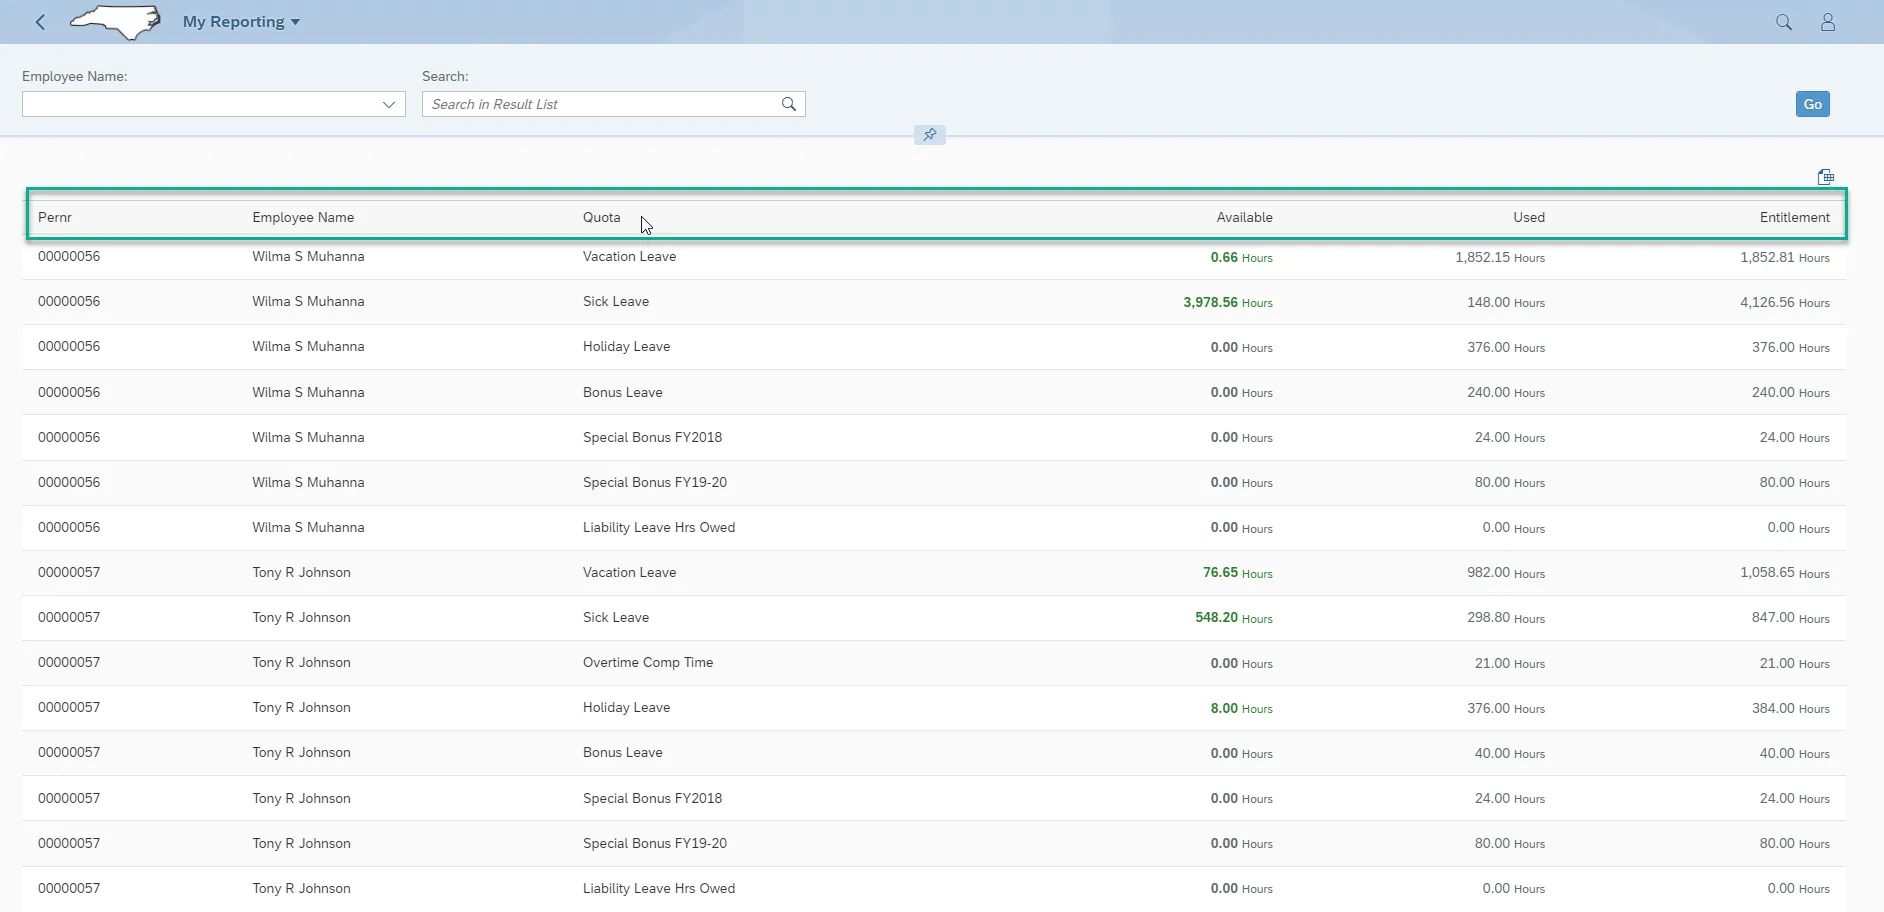This screenshot has height=912, width=1884.
Task: Click the North Carolina state logo
Action: tap(116, 22)
